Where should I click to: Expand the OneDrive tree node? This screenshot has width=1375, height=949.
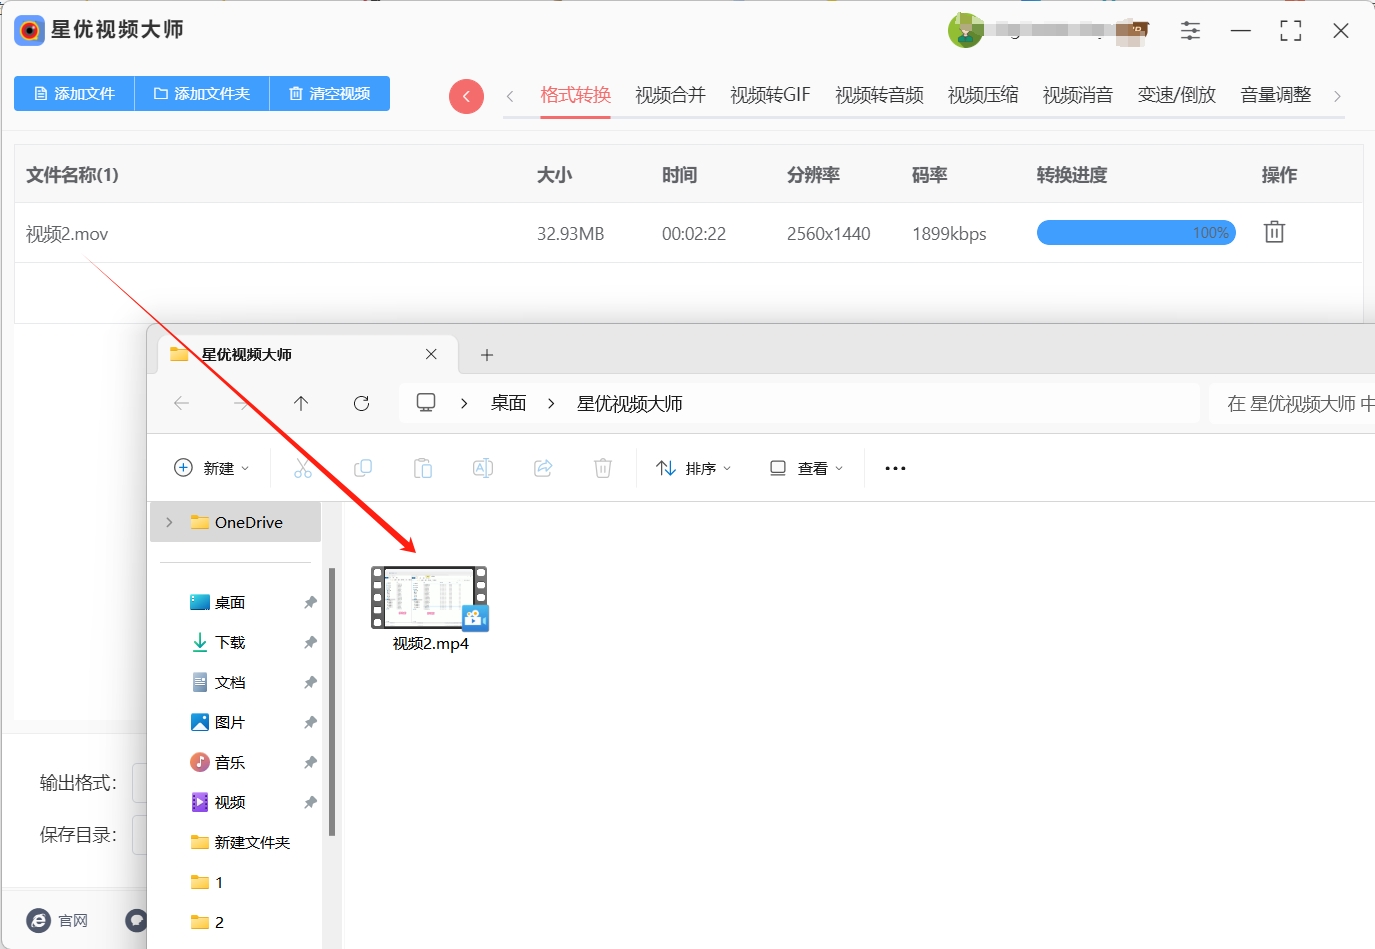click(169, 522)
